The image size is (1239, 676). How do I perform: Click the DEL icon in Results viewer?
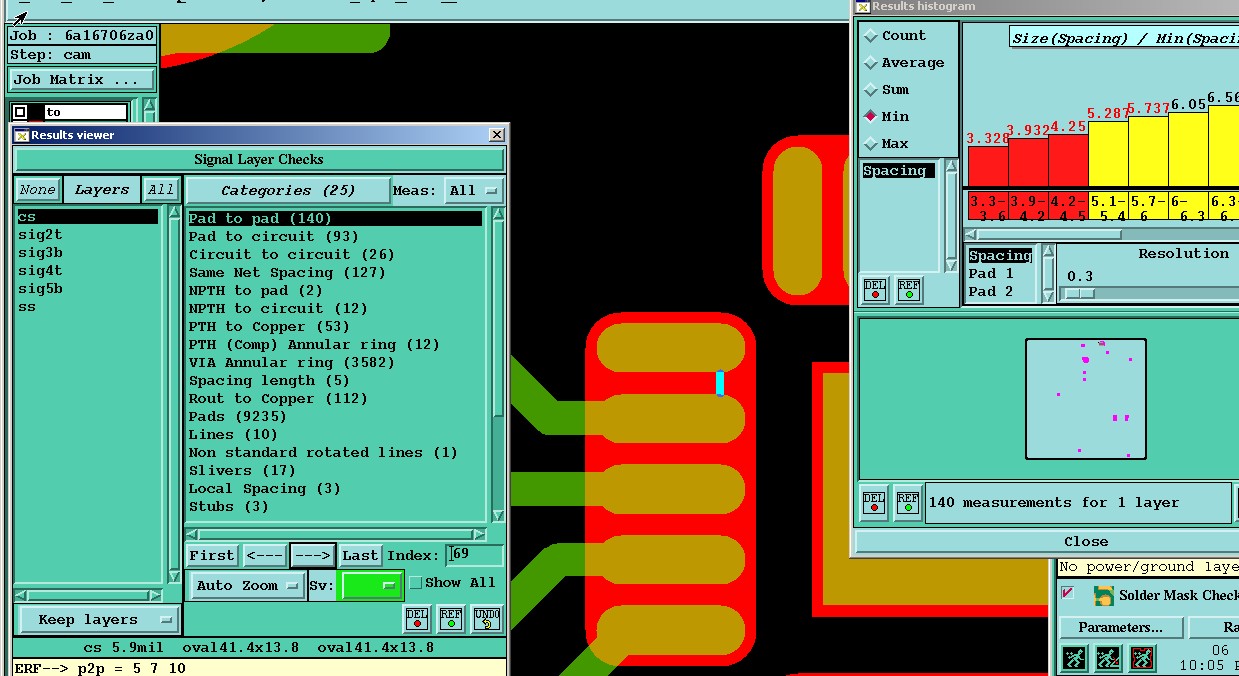pyautogui.click(x=417, y=619)
